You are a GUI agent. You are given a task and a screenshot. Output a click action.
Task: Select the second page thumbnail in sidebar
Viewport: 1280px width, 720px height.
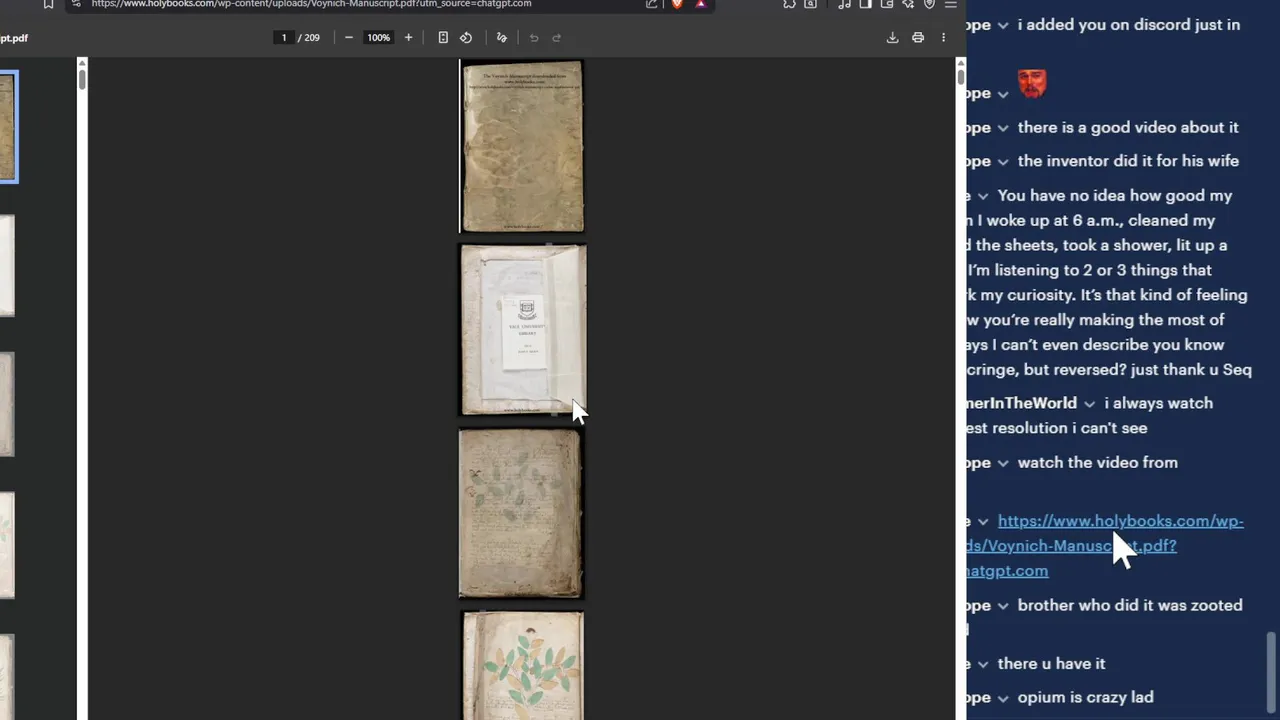(x=7, y=265)
